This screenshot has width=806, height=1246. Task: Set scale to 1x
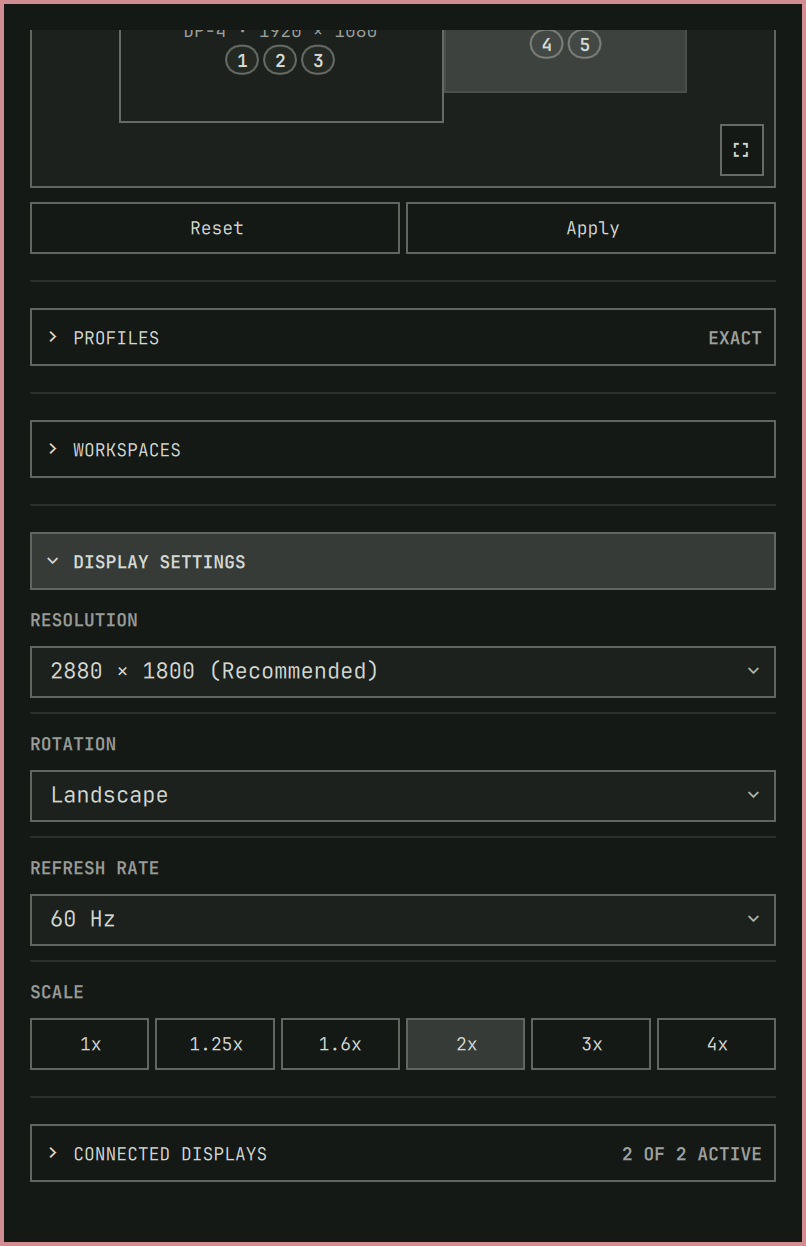point(90,1044)
